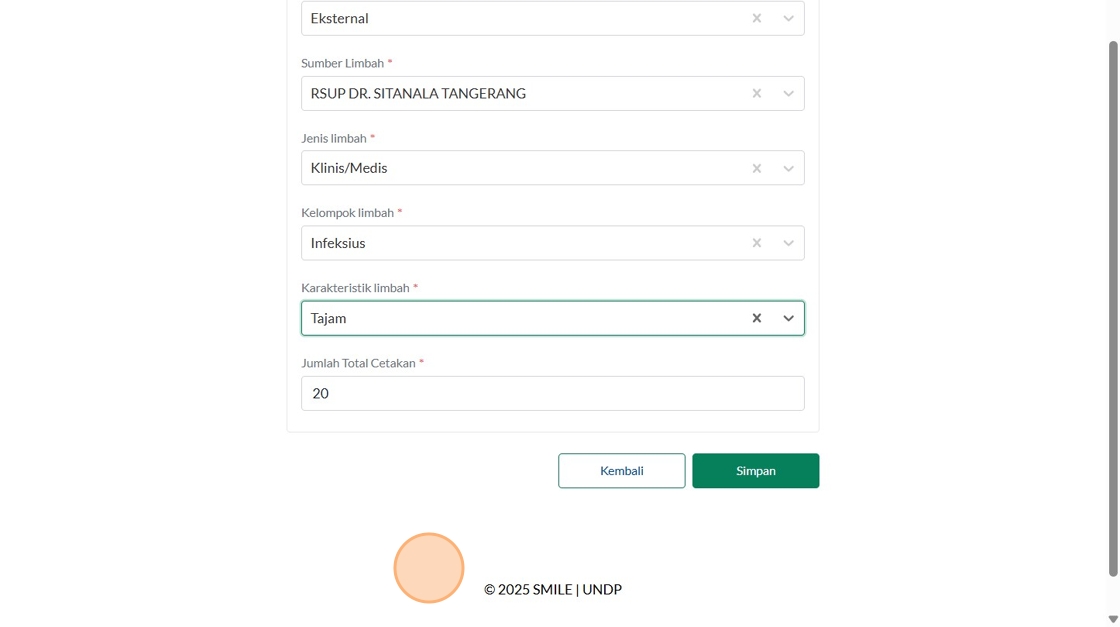The width and height of the screenshot is (1120, 627).
Task: Expand Jenis limbah chevron arrow
Action: tap(788, 168)
